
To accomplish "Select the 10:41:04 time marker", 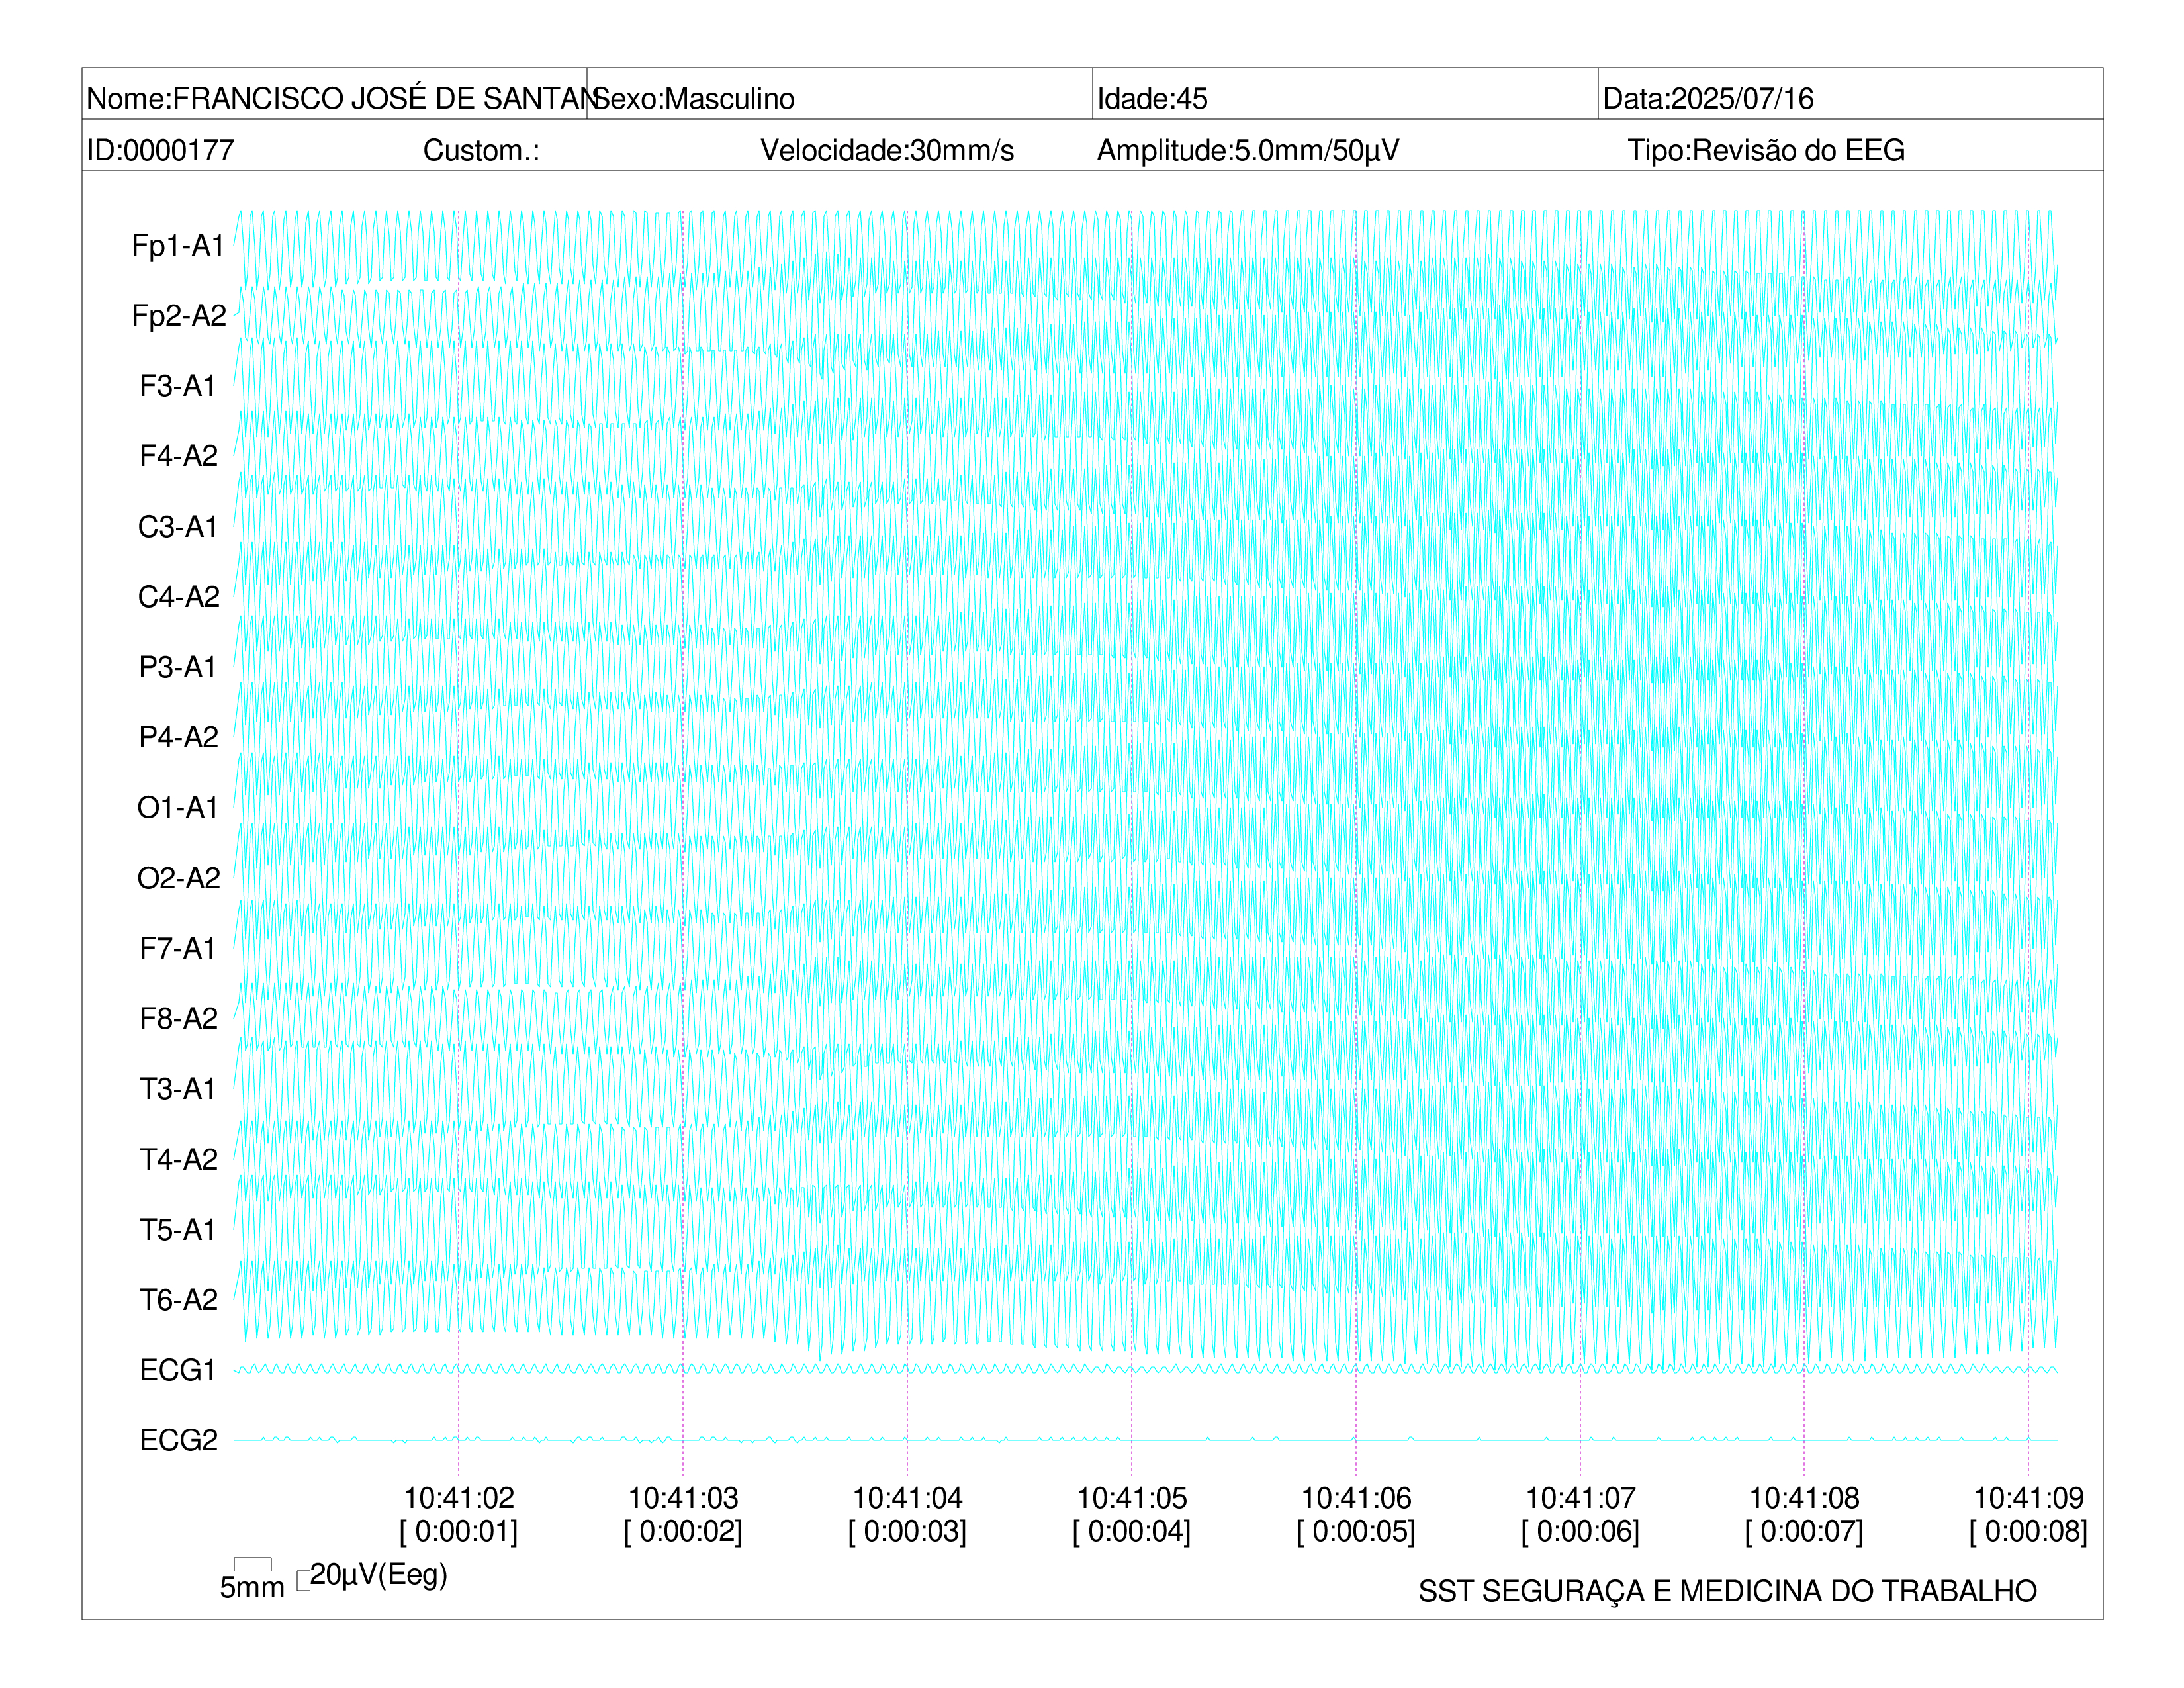I will [907, 1498].
